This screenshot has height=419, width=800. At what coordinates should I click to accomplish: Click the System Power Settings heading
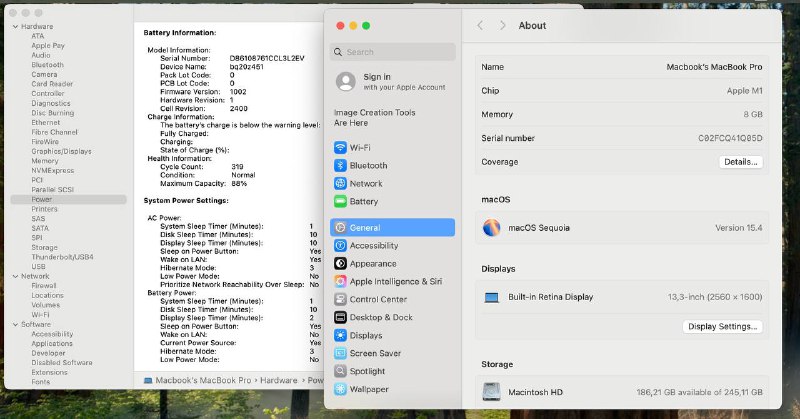click(186, 201)
